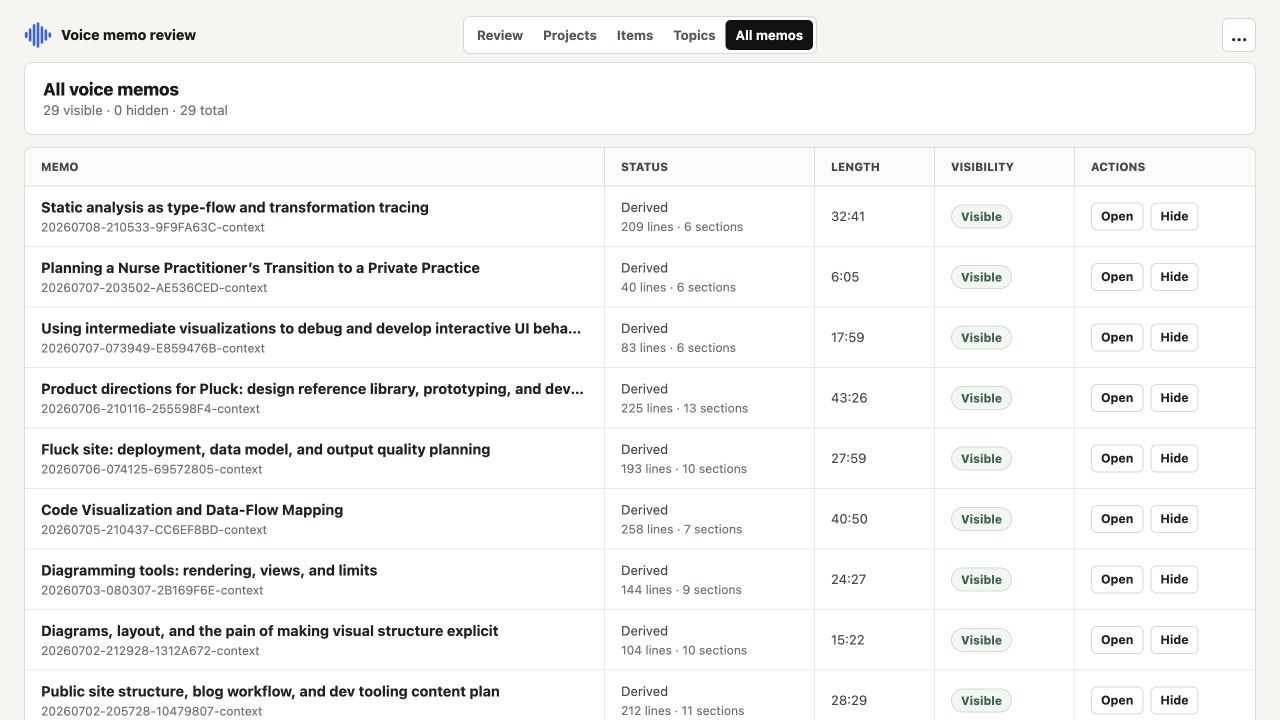Select memo title Diagramming tools: rendering, views

pyautogui.click(x=209, y=570)
